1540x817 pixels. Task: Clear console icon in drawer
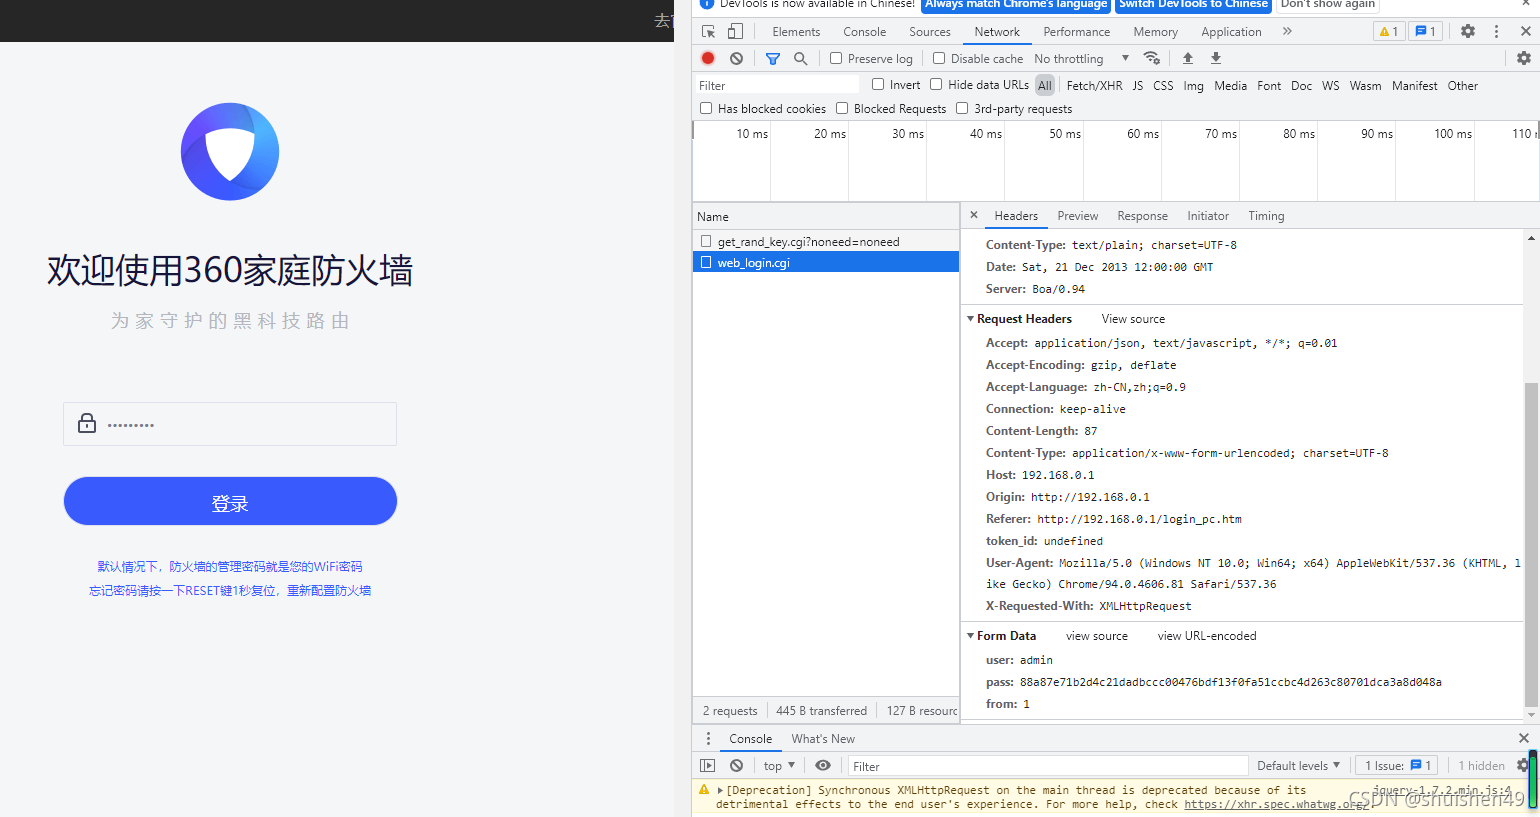tap(736, 765)
